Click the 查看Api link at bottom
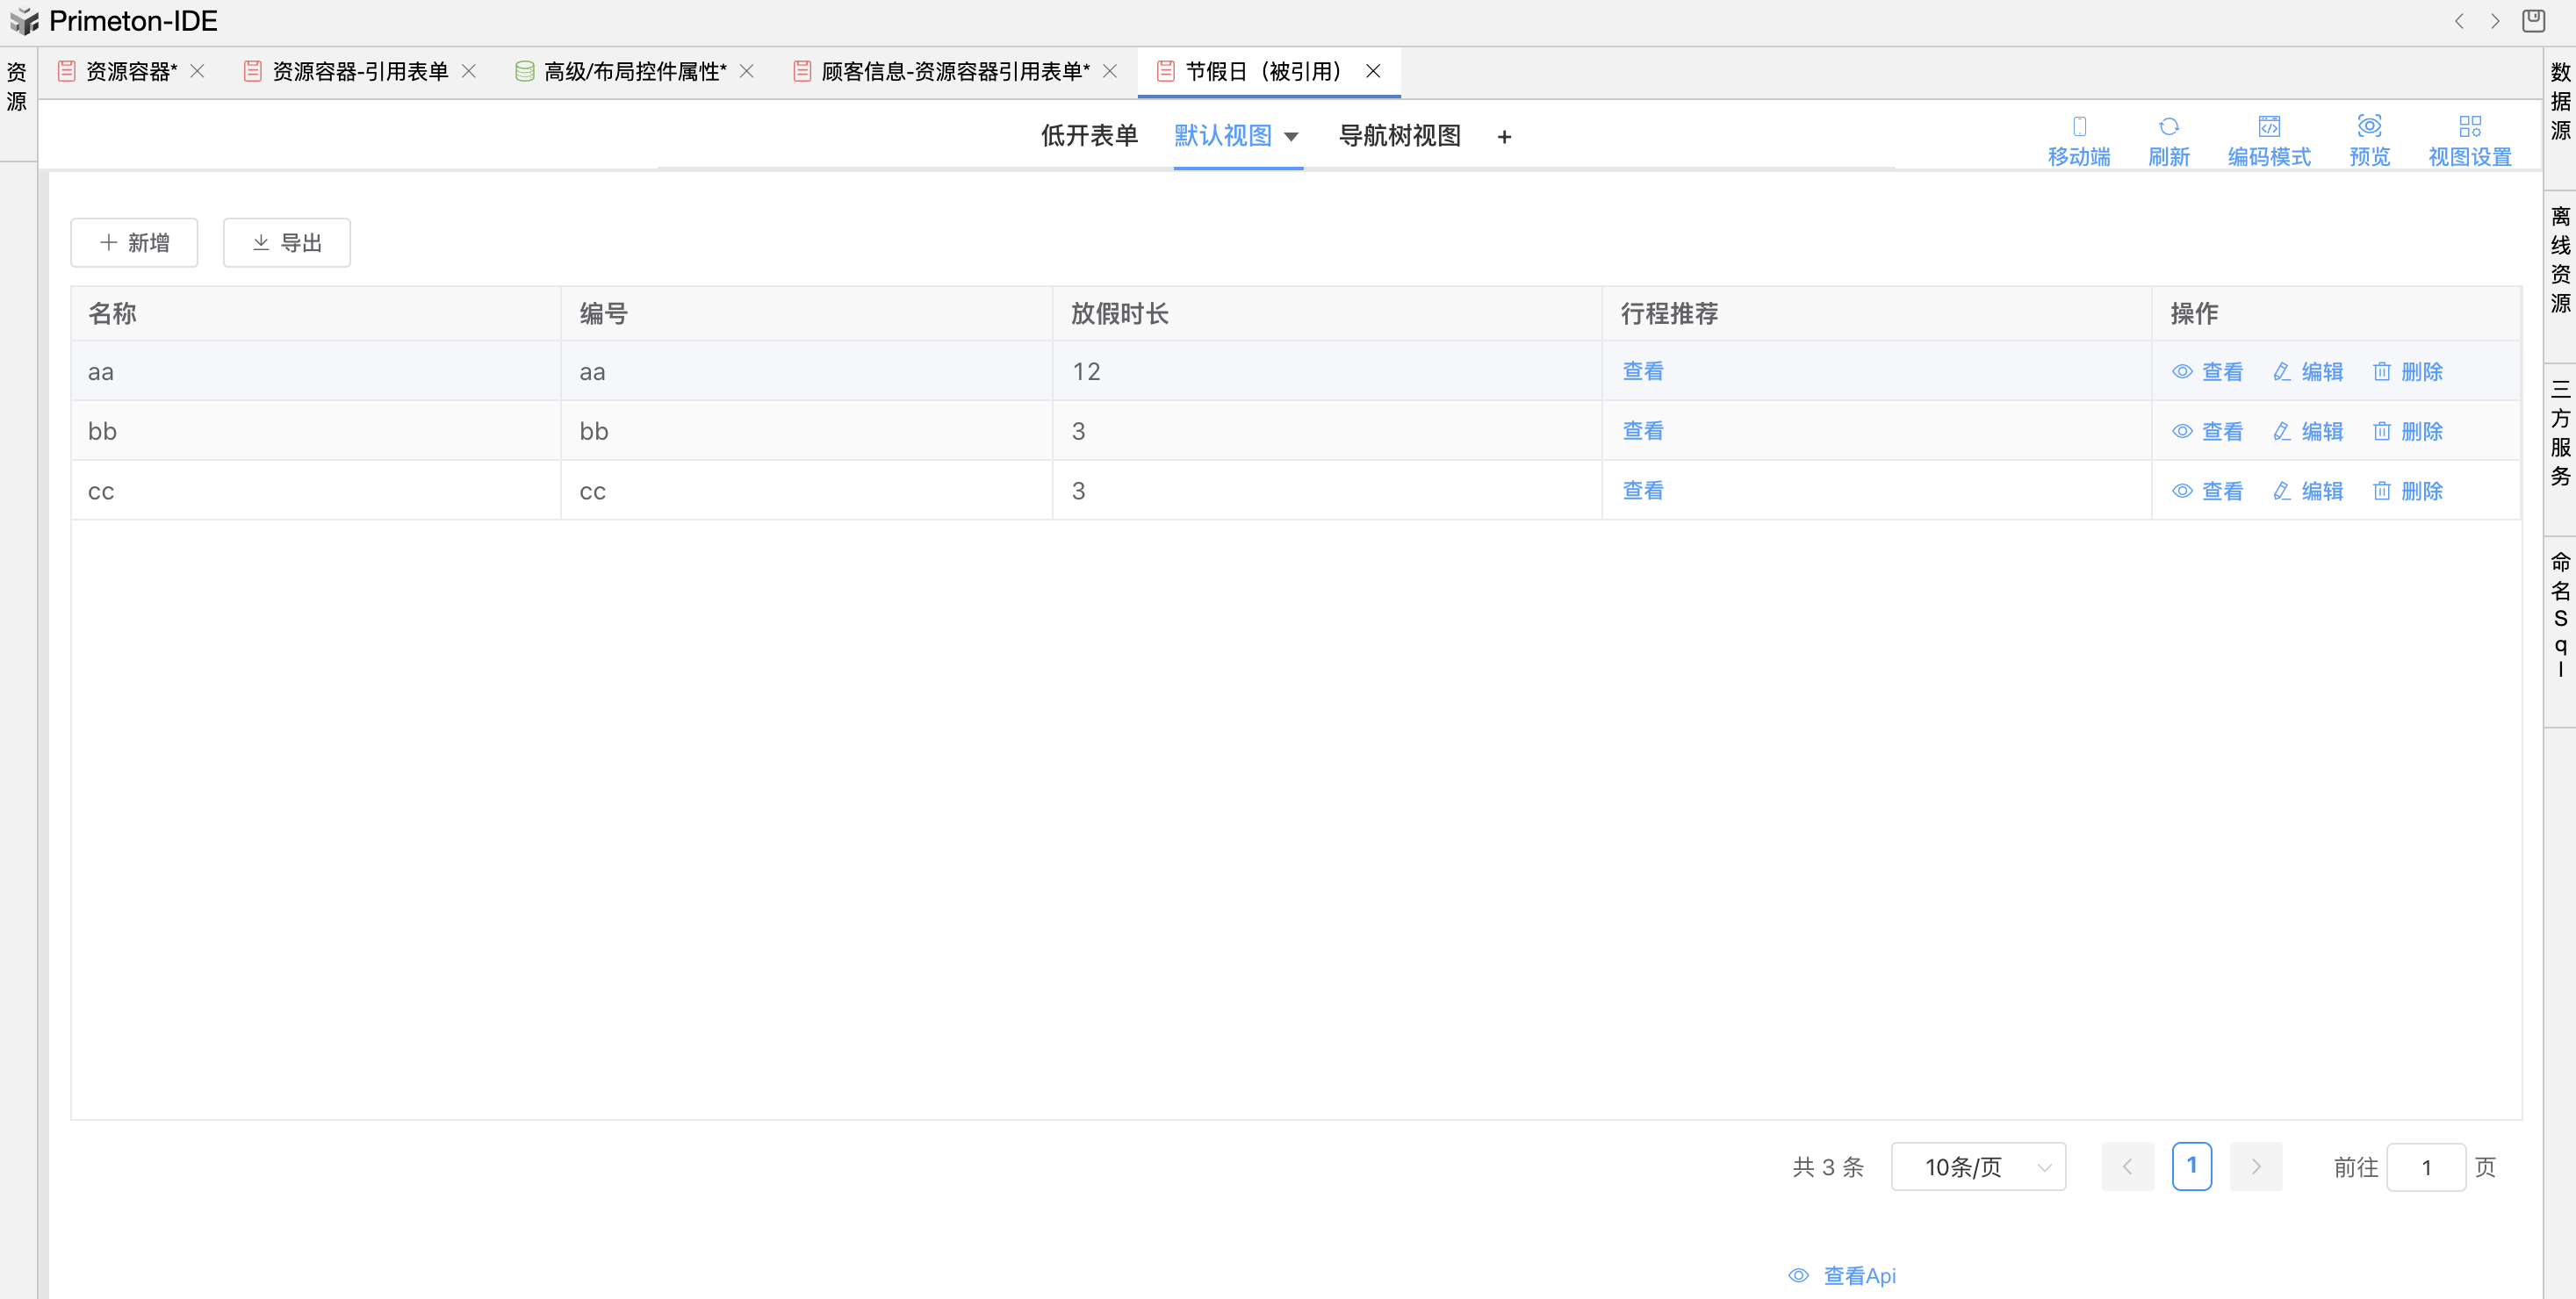This screenshot has height=1299, width=2576. [1857, 1275]
